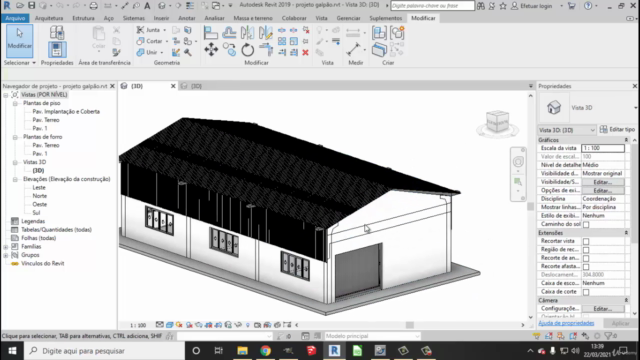Screen dimensions: 640x360
Task: Open Type Properties icon above Propriedades
Action: click(57, 32)
